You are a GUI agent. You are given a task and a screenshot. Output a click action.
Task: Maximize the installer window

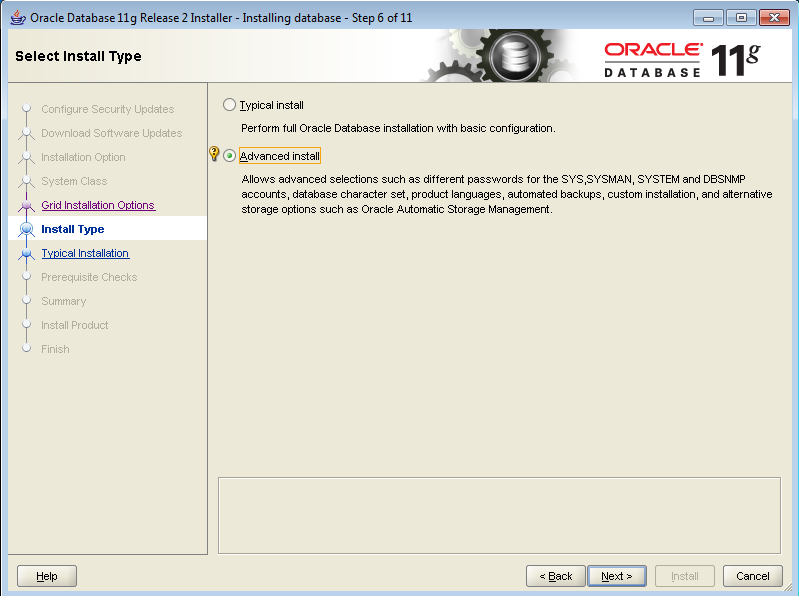pos(741,18)
